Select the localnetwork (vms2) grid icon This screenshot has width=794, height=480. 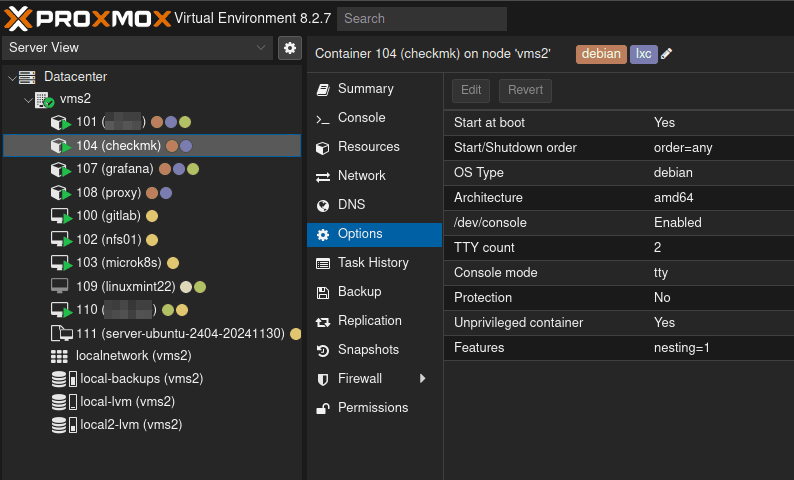60,356
